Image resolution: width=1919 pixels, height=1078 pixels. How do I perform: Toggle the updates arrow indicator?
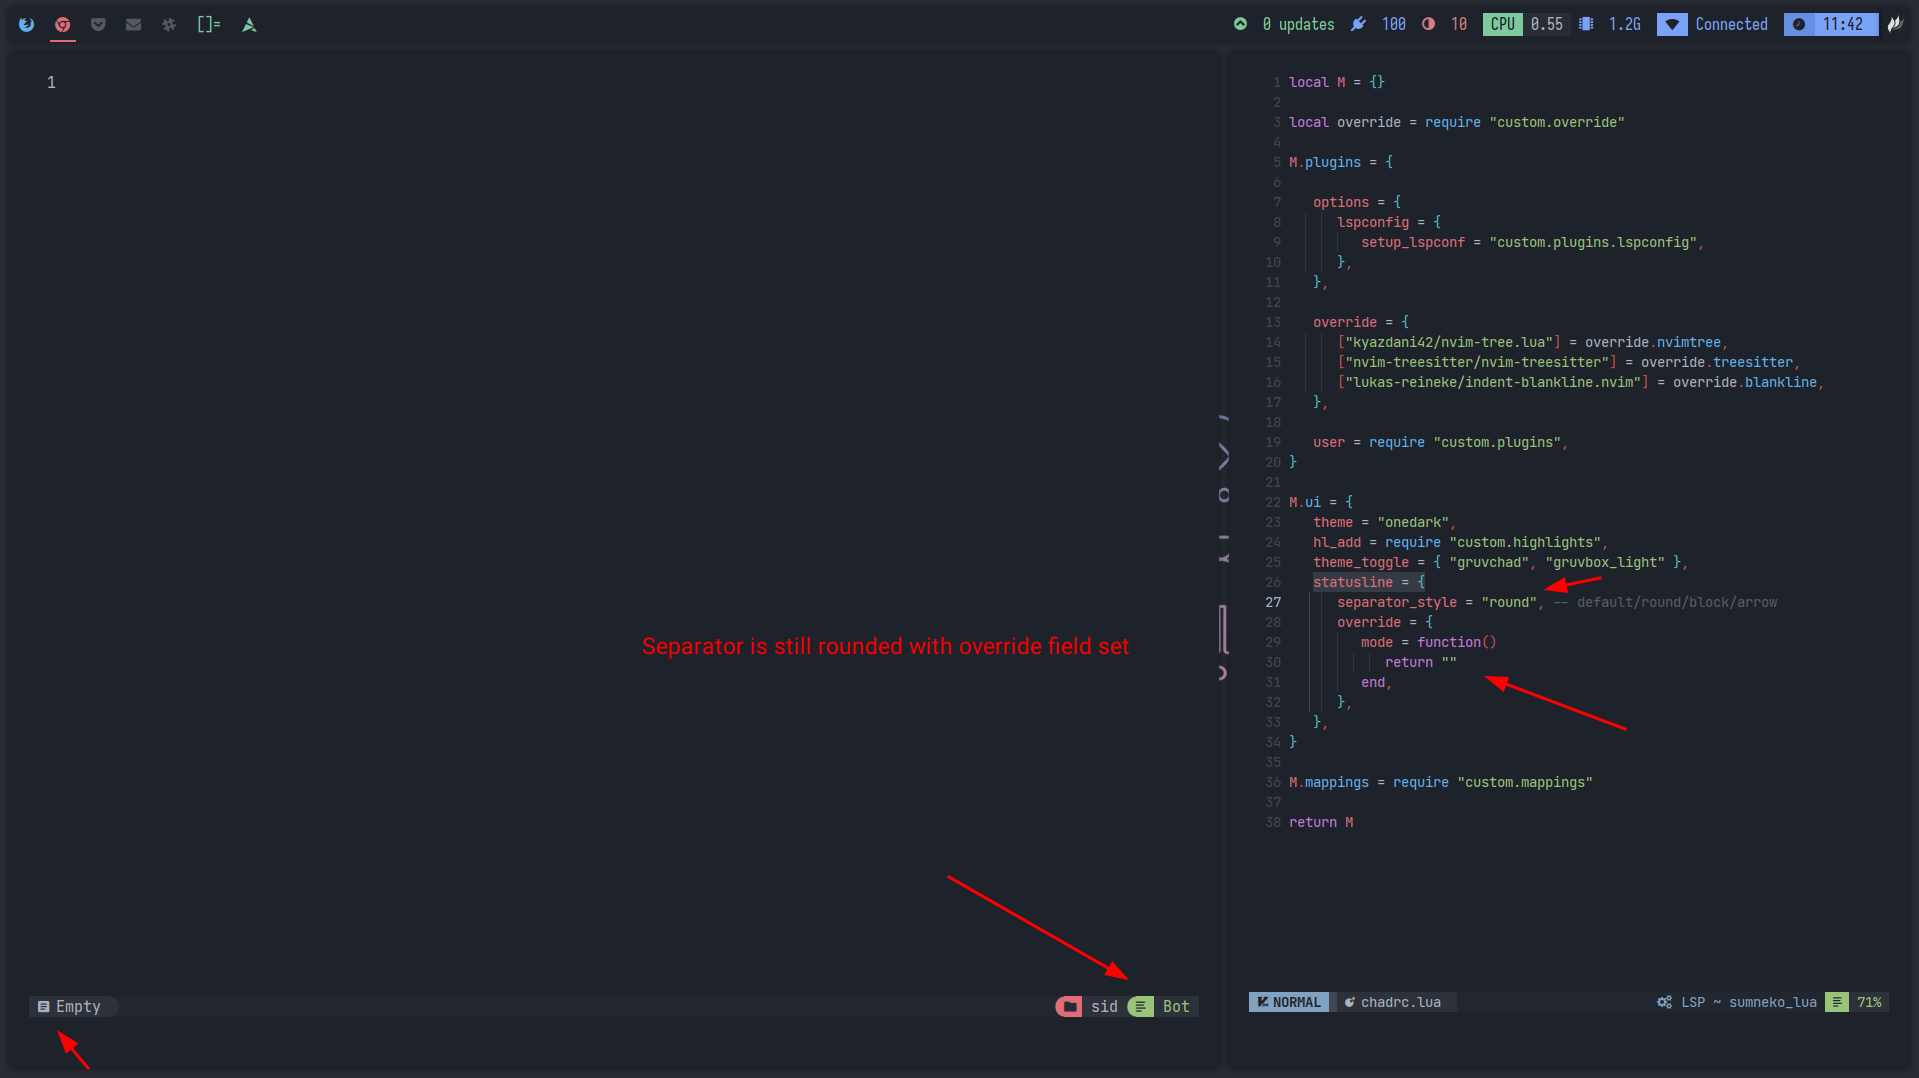[1240, 24]
